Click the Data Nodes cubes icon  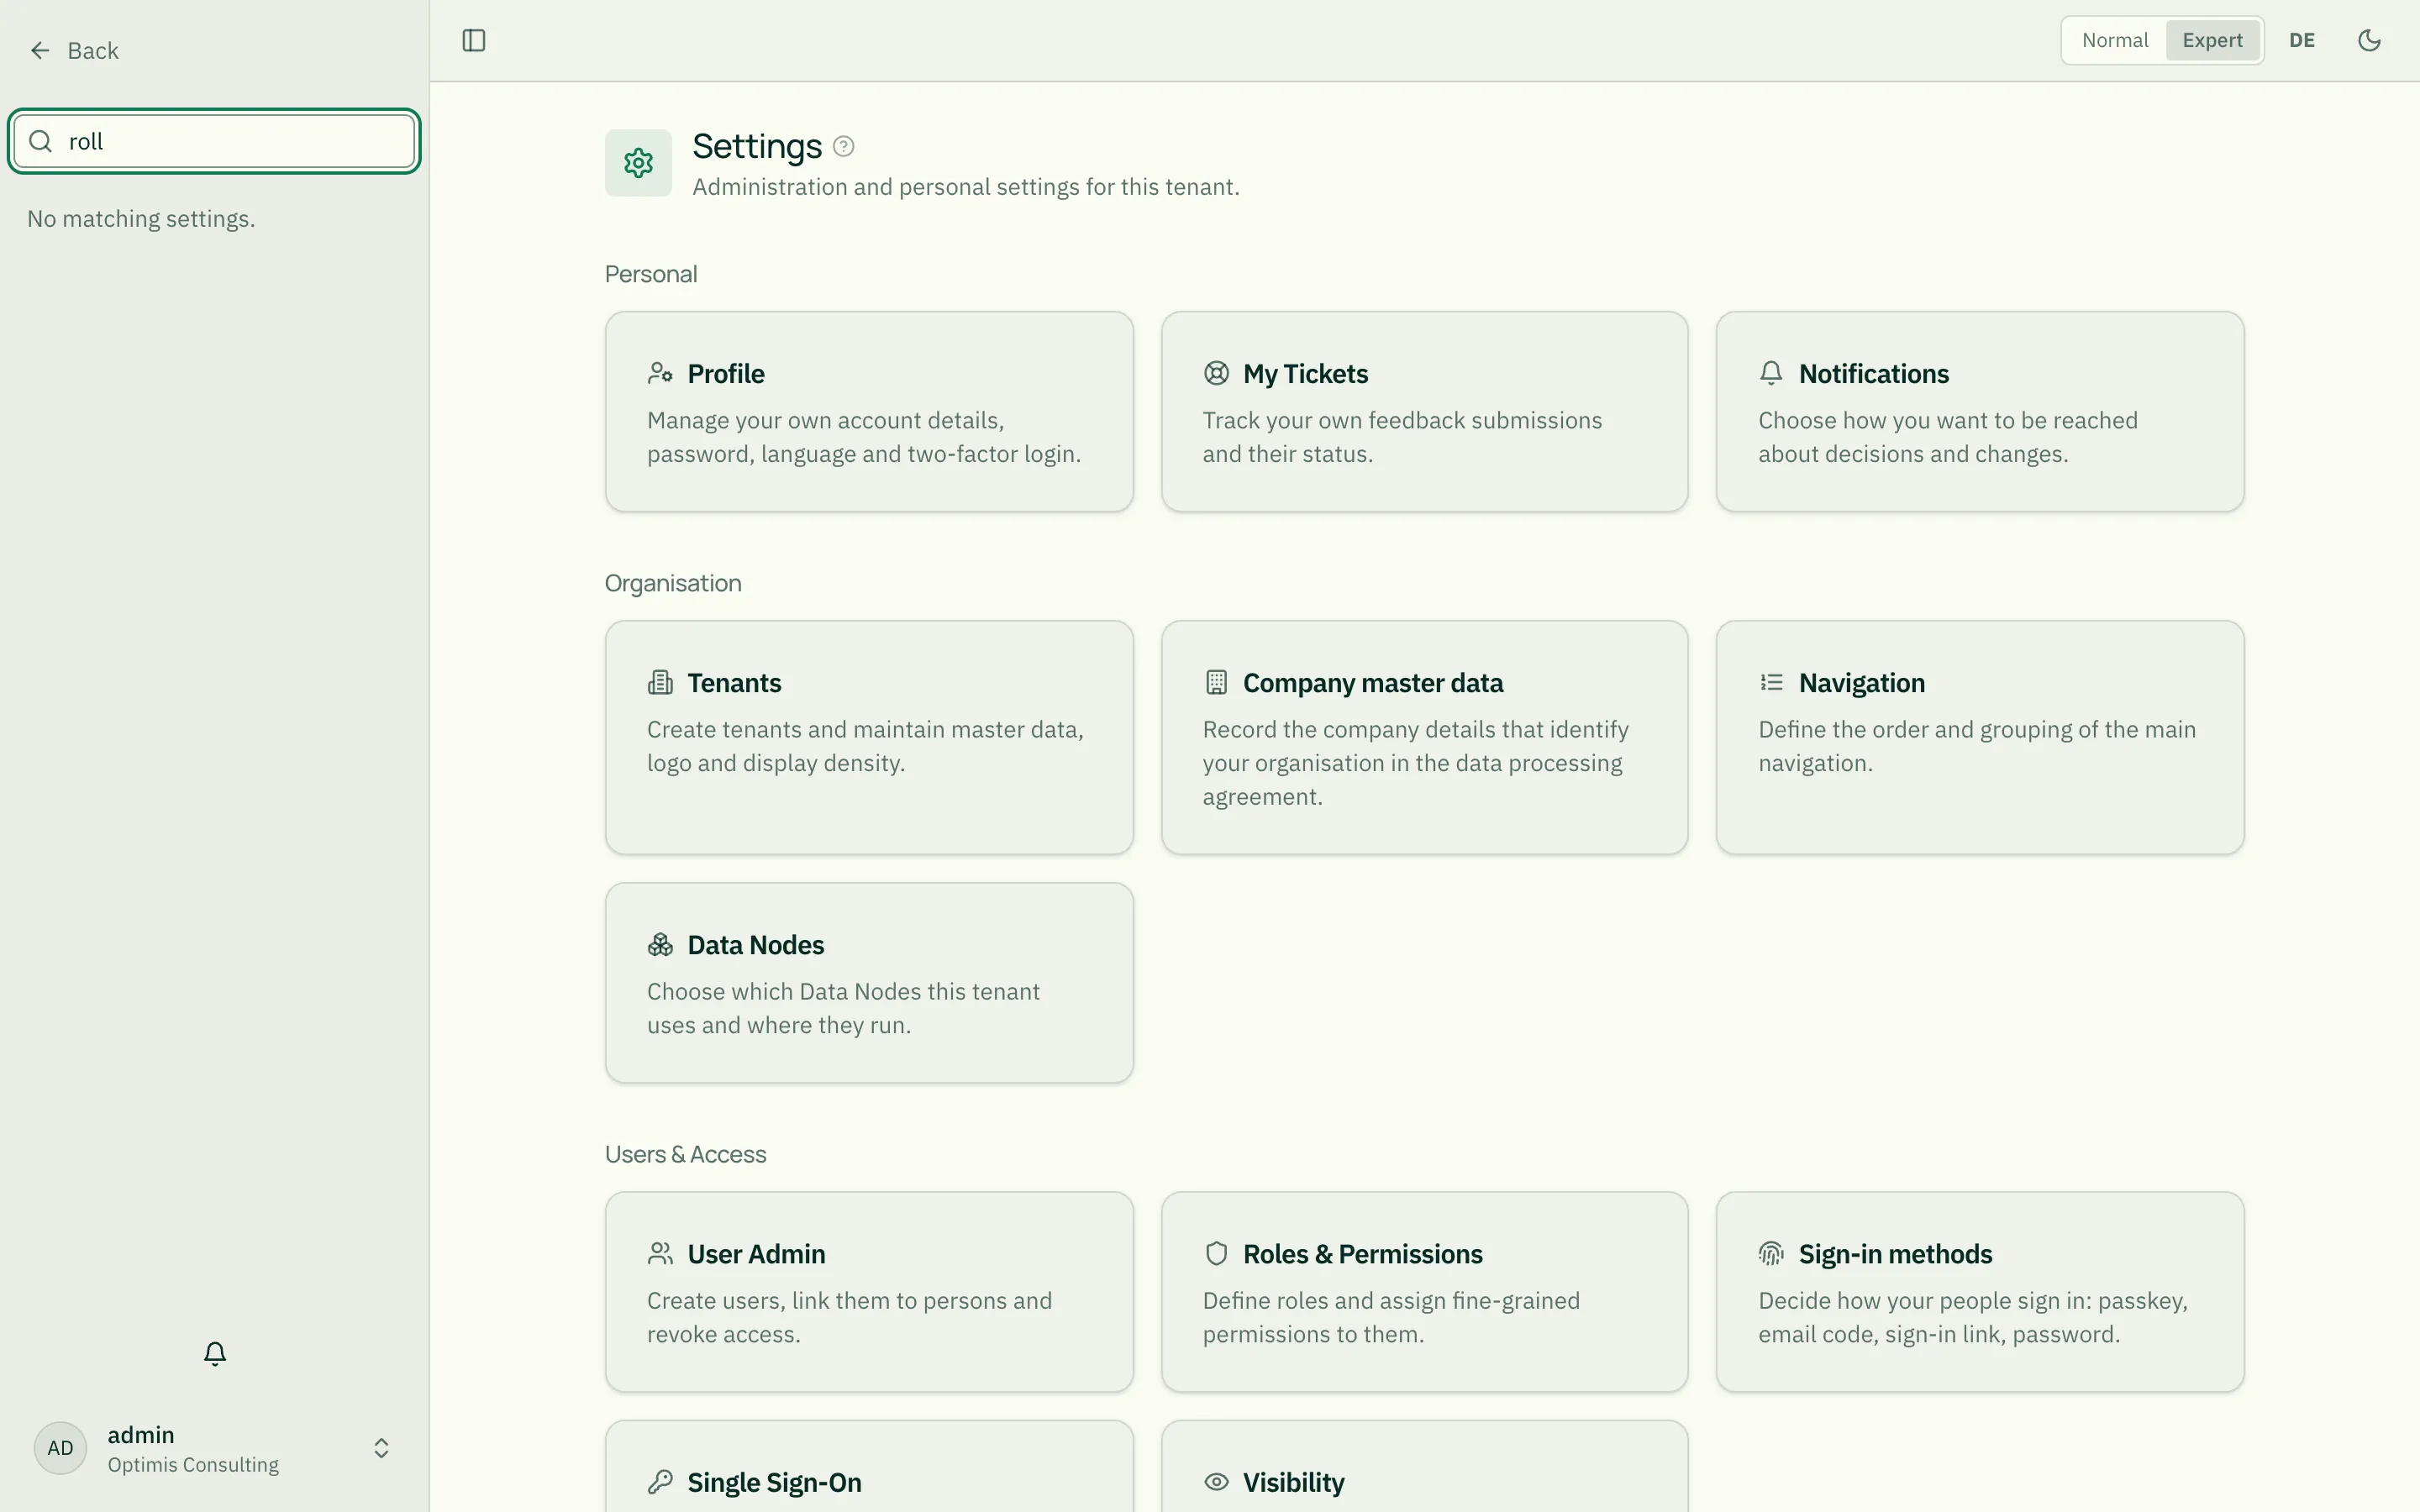tap(660, 945)
